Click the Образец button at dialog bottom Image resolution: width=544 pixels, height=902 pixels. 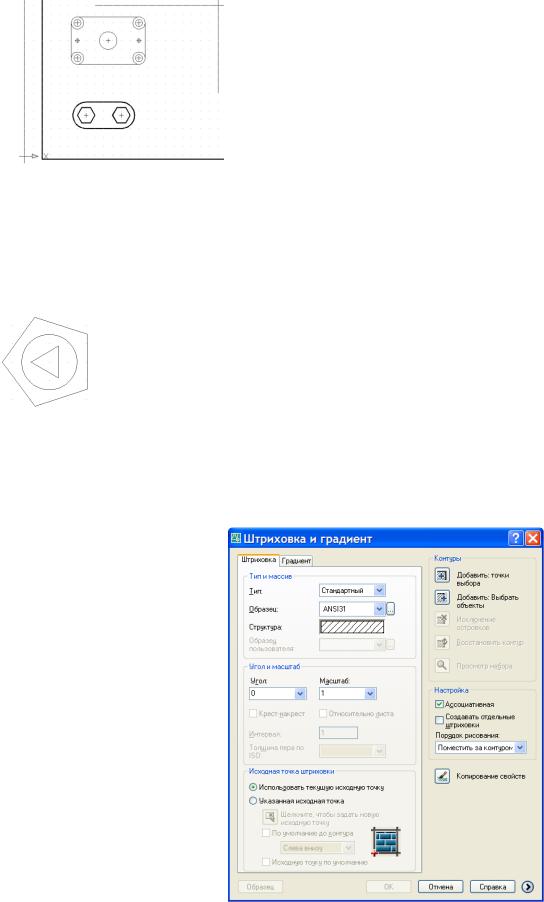click(x=260, y=886)
